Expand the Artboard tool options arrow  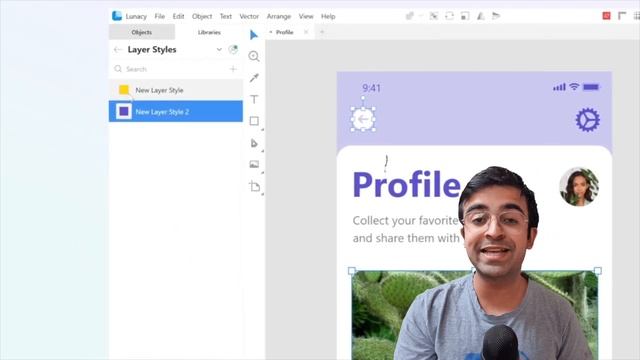(262, 194)
